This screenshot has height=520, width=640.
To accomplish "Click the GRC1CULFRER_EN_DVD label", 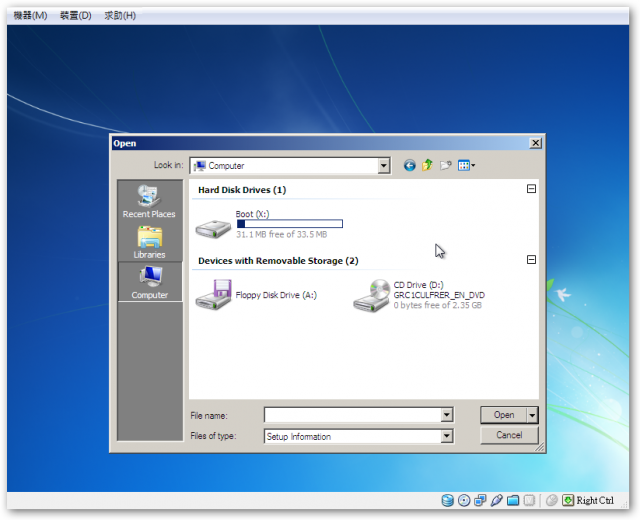I will coord(439,295).
